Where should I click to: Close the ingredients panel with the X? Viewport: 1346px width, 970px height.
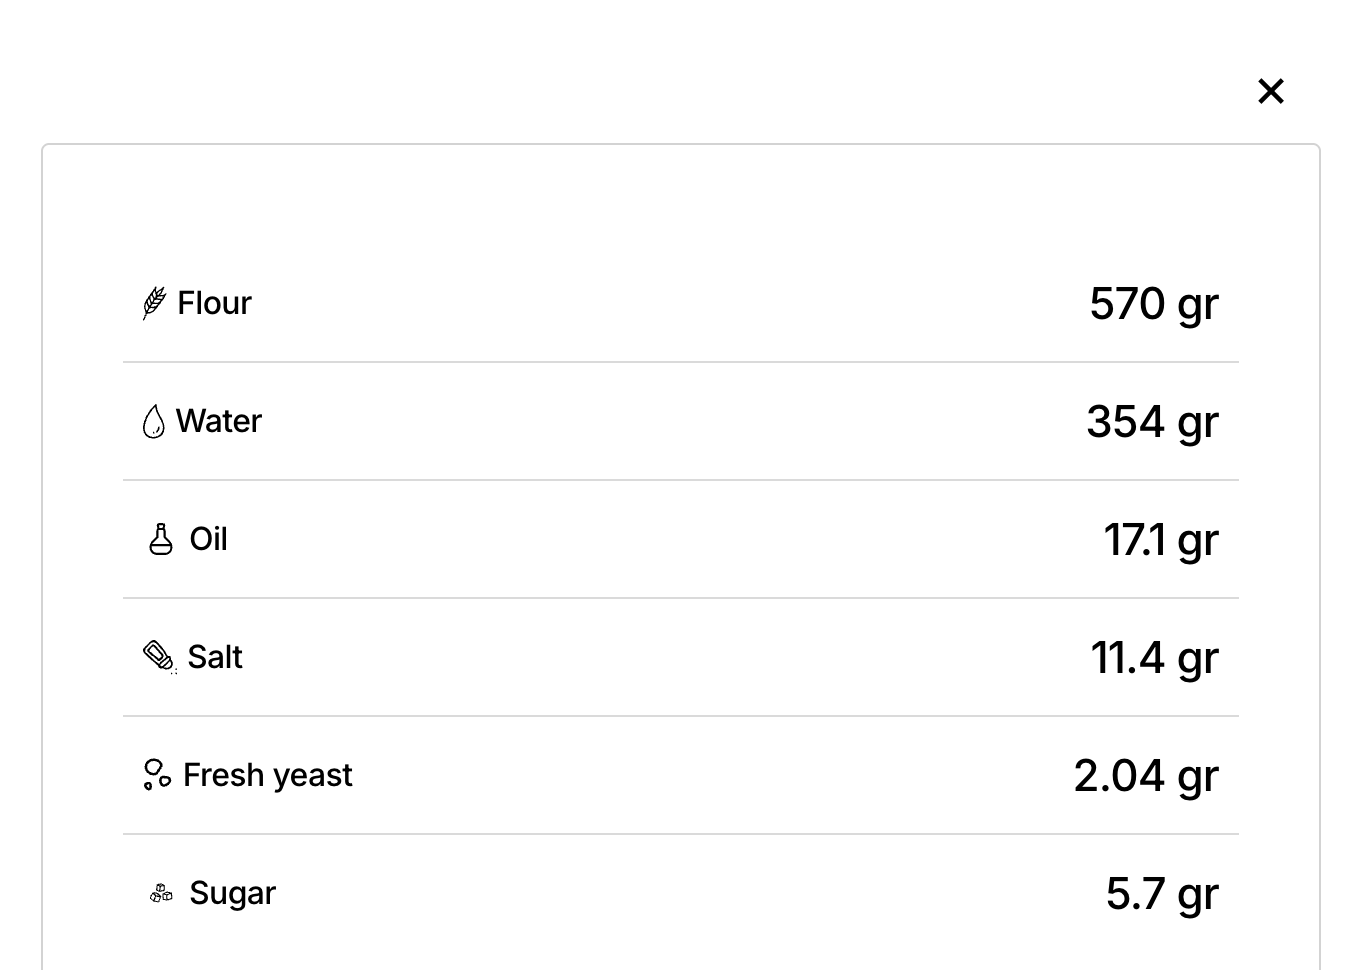[x=1270, y=91]
